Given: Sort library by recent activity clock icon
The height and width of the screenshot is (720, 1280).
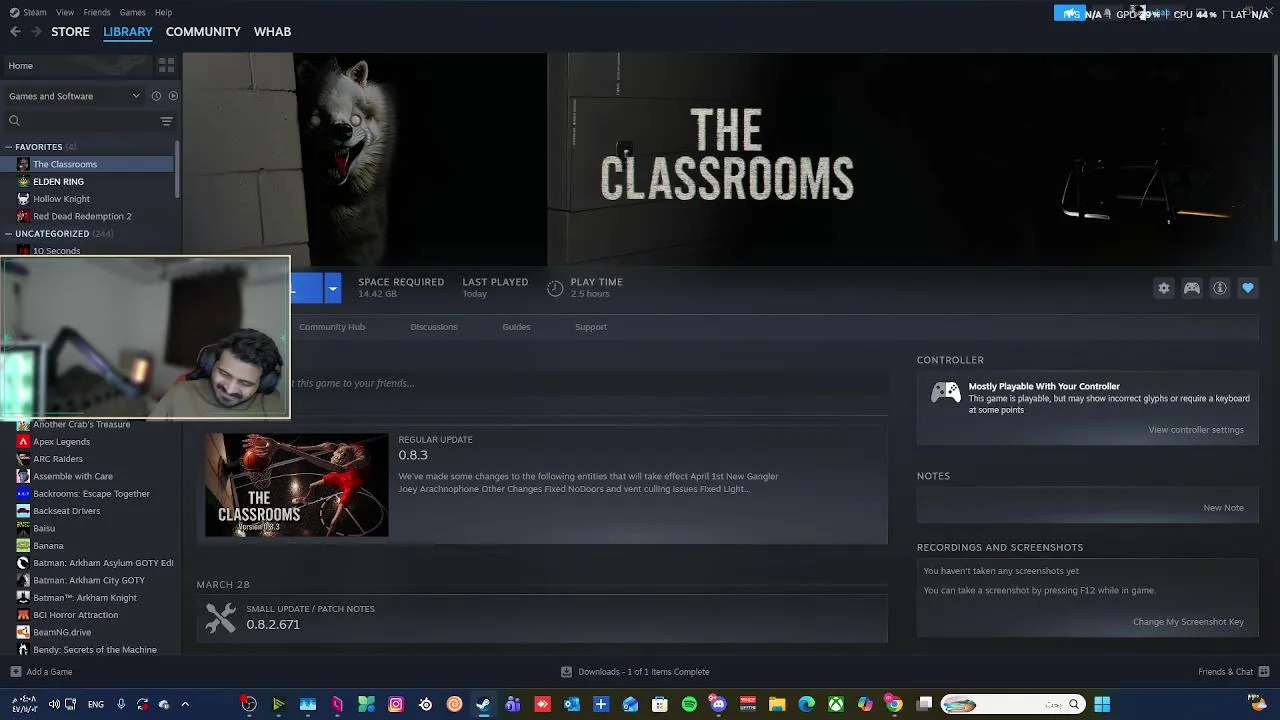Looking at the screenshot, I should [156, 96].
